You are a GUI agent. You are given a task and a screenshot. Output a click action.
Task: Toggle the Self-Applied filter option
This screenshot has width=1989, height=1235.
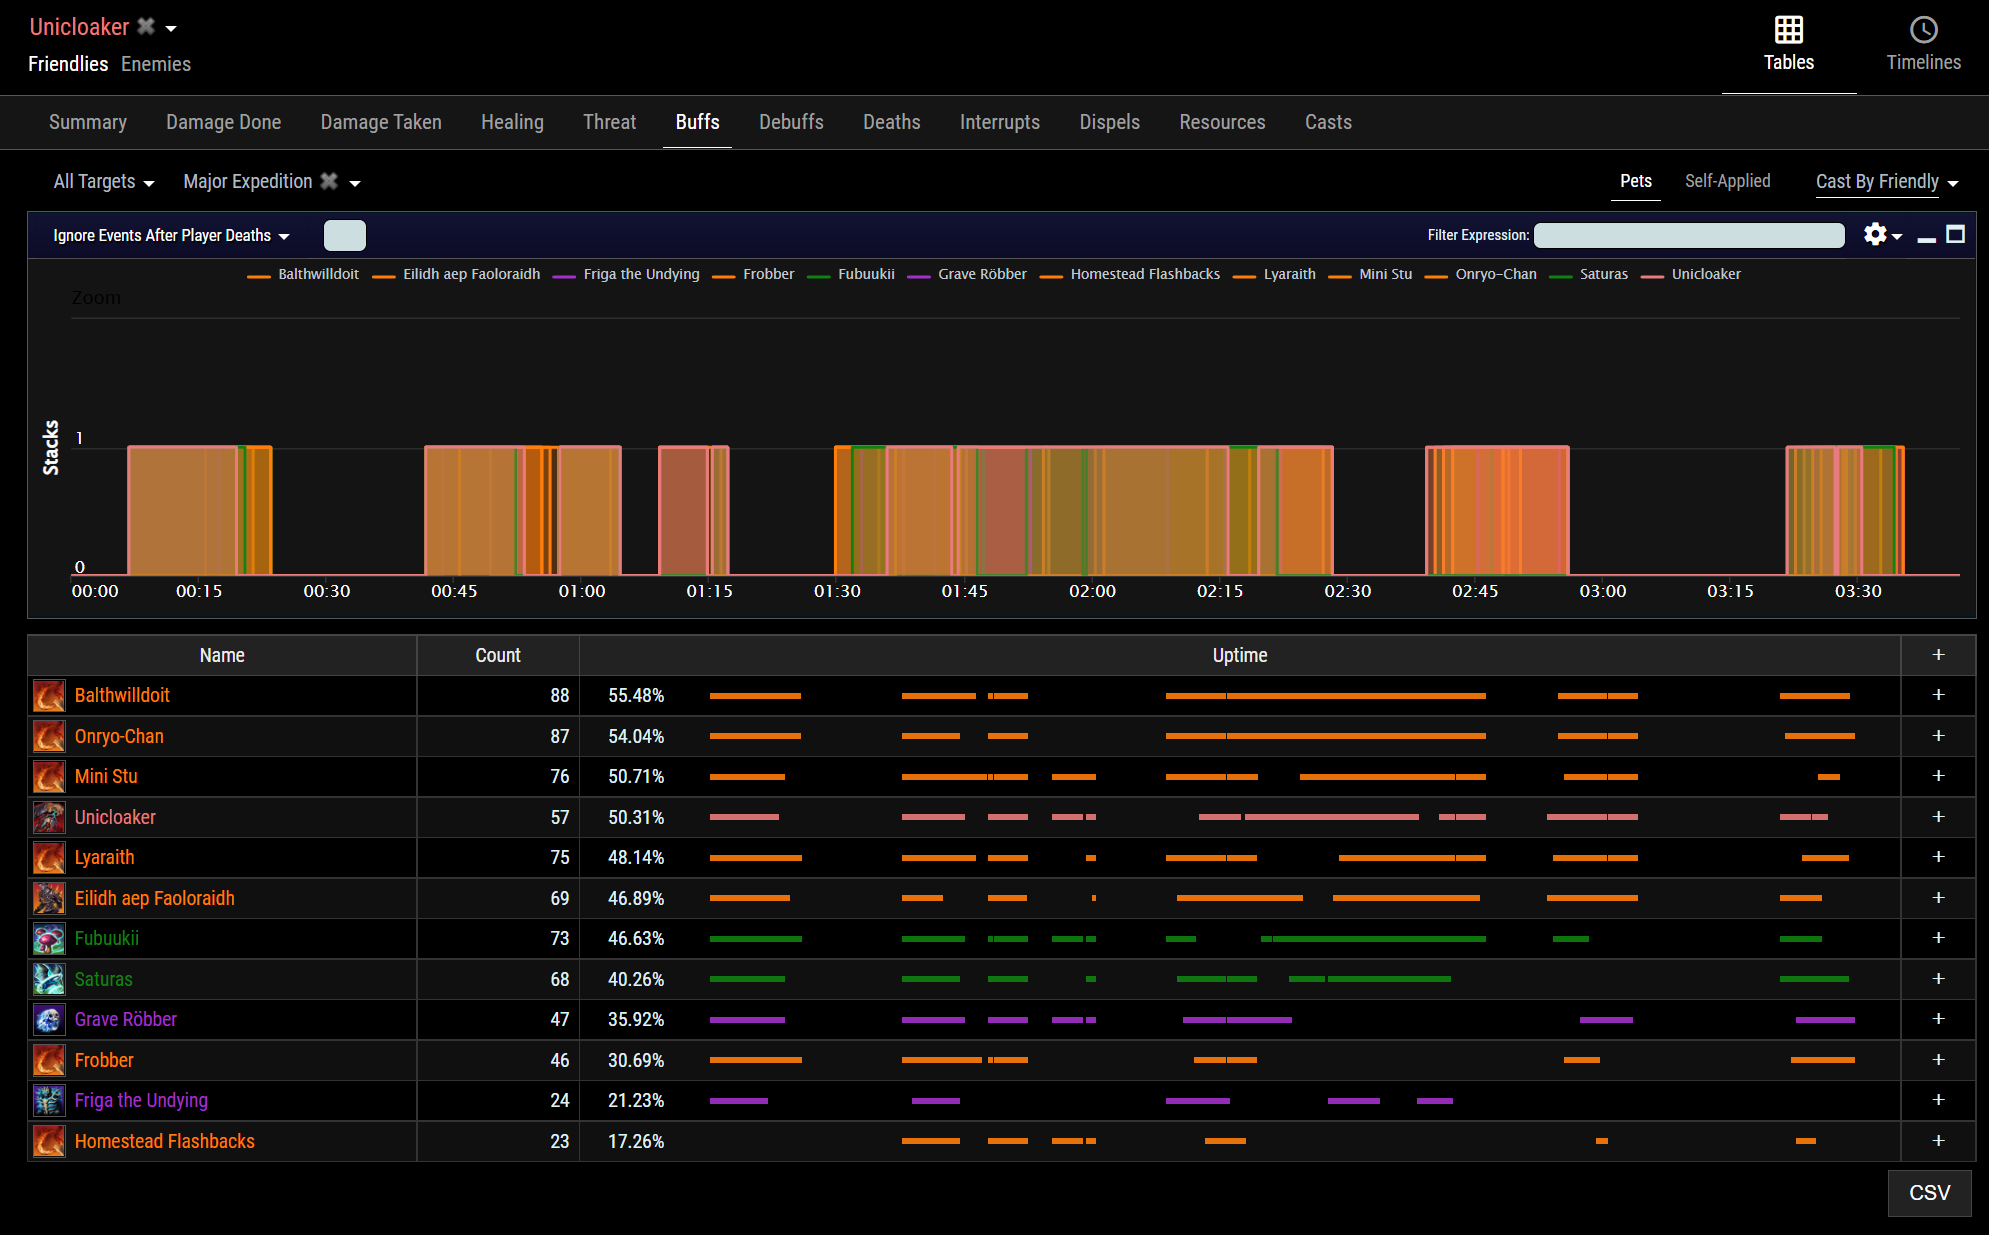click(1727, 181)
